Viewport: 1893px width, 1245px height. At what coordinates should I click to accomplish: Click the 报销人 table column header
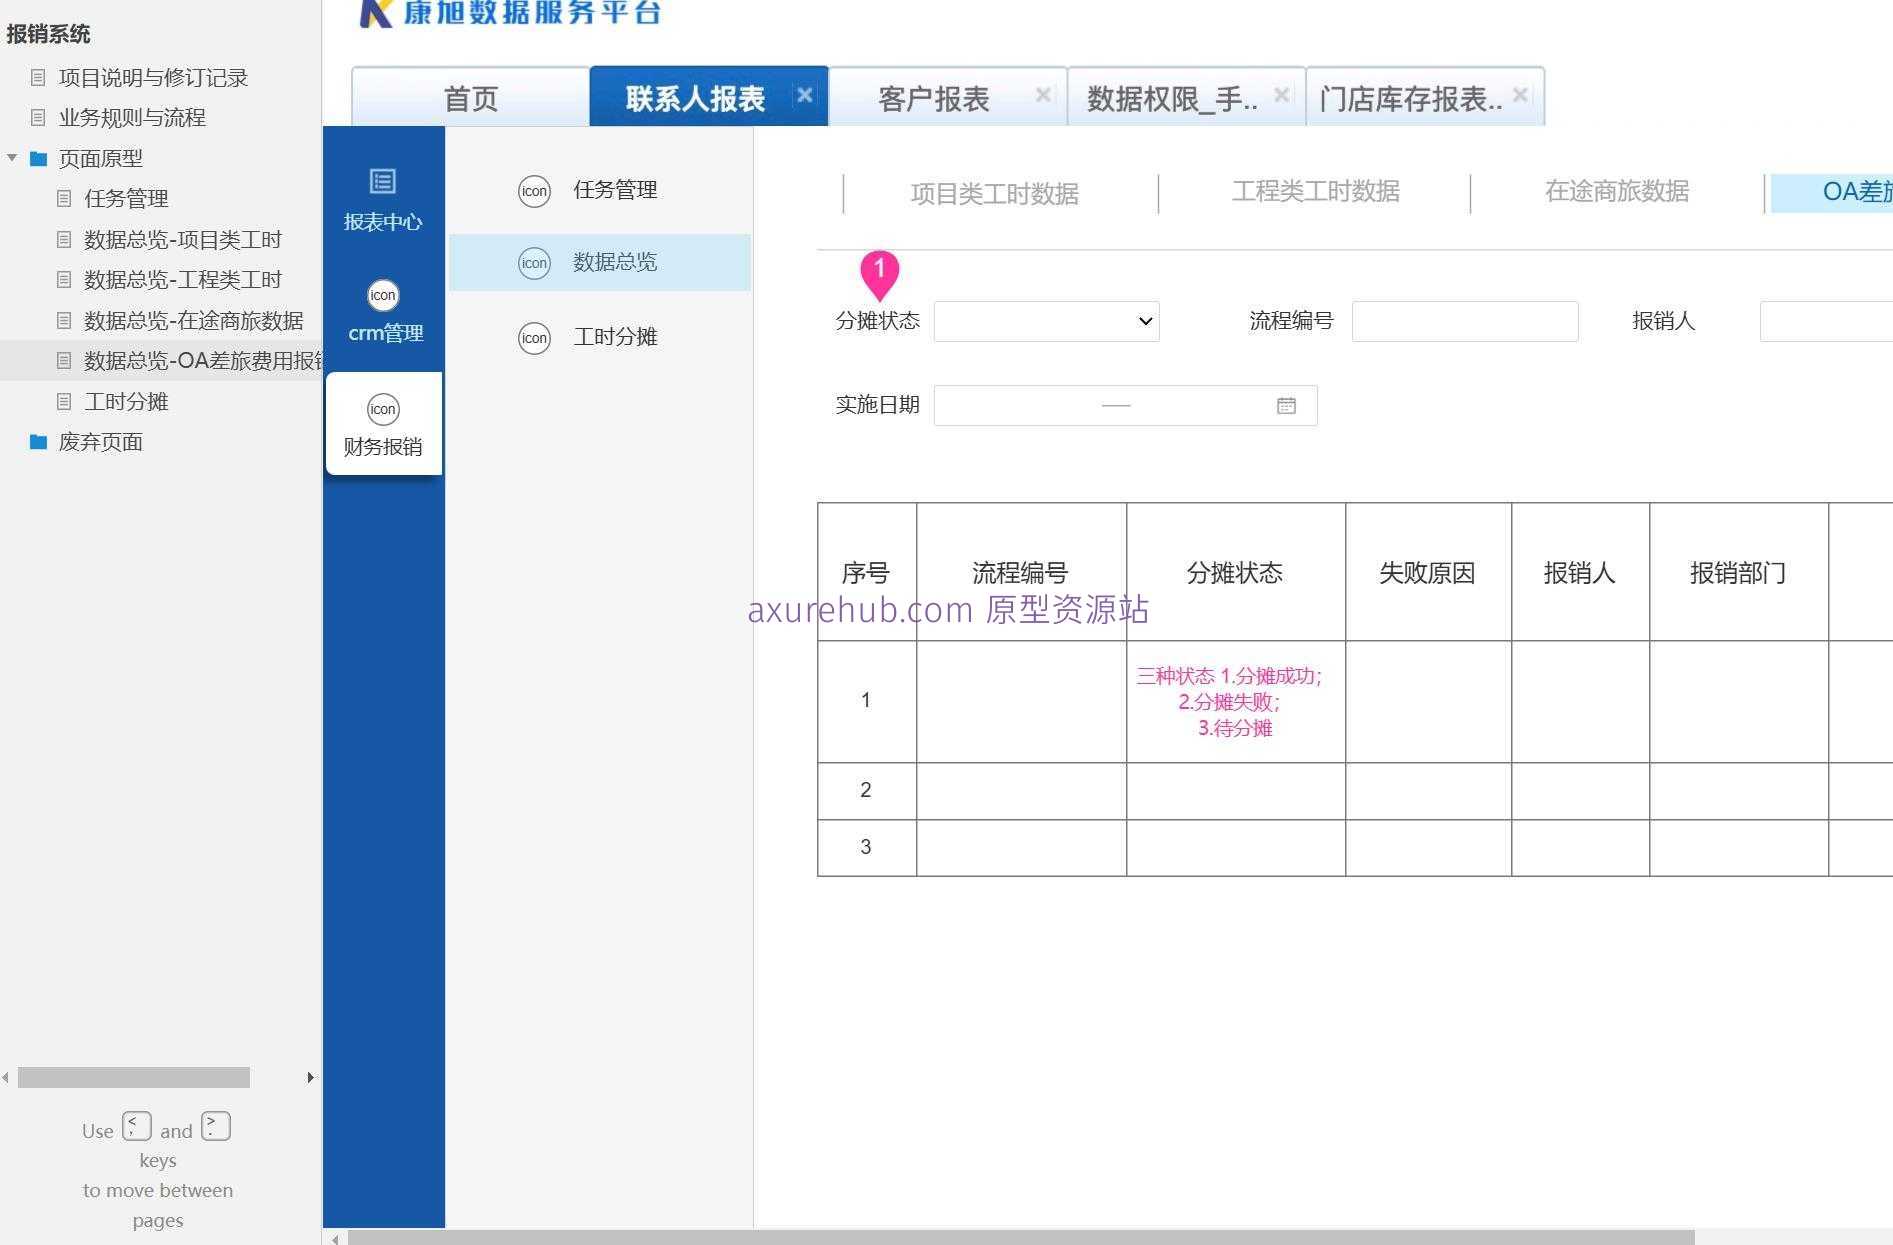click(x=1580, y=572)
